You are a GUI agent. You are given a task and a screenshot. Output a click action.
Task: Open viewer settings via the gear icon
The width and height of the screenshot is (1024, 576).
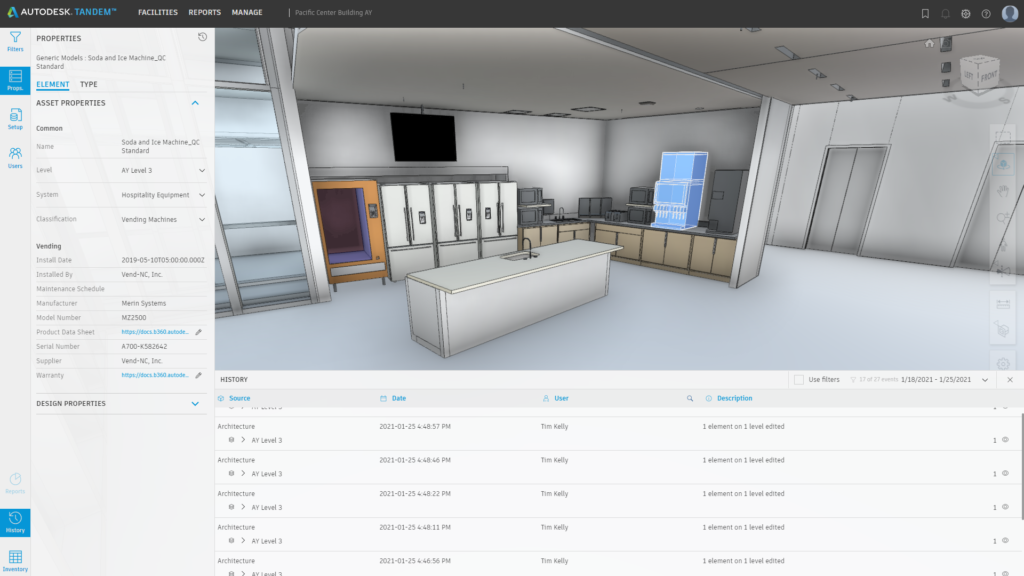pyautogui.click(x=1003, y=364)
